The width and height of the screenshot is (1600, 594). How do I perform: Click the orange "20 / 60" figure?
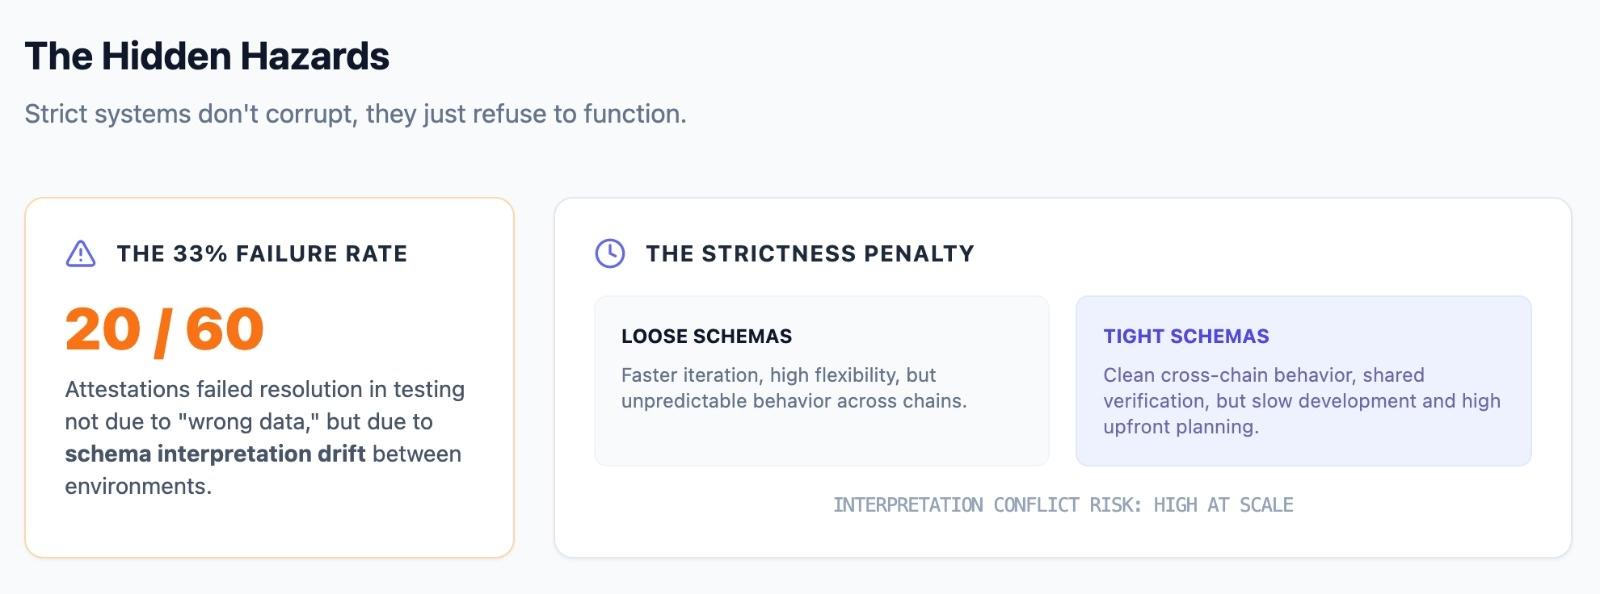pyautogui.click(x=165, y=330)
